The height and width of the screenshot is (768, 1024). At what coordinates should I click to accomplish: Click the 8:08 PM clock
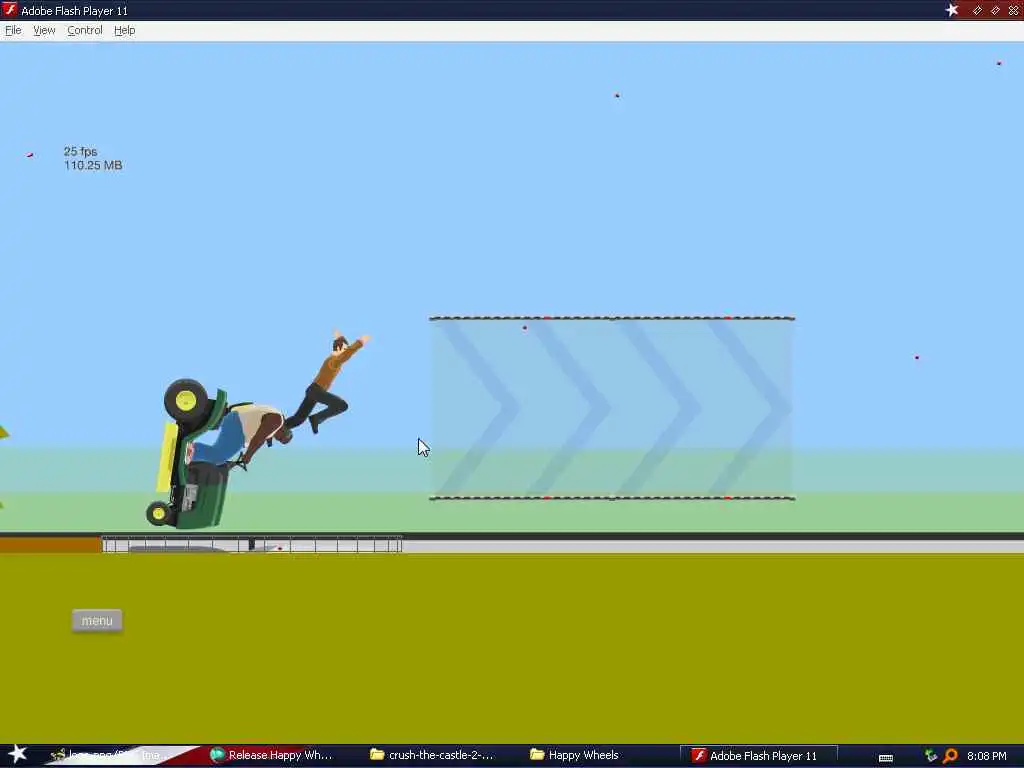click(x=987, y=756)
